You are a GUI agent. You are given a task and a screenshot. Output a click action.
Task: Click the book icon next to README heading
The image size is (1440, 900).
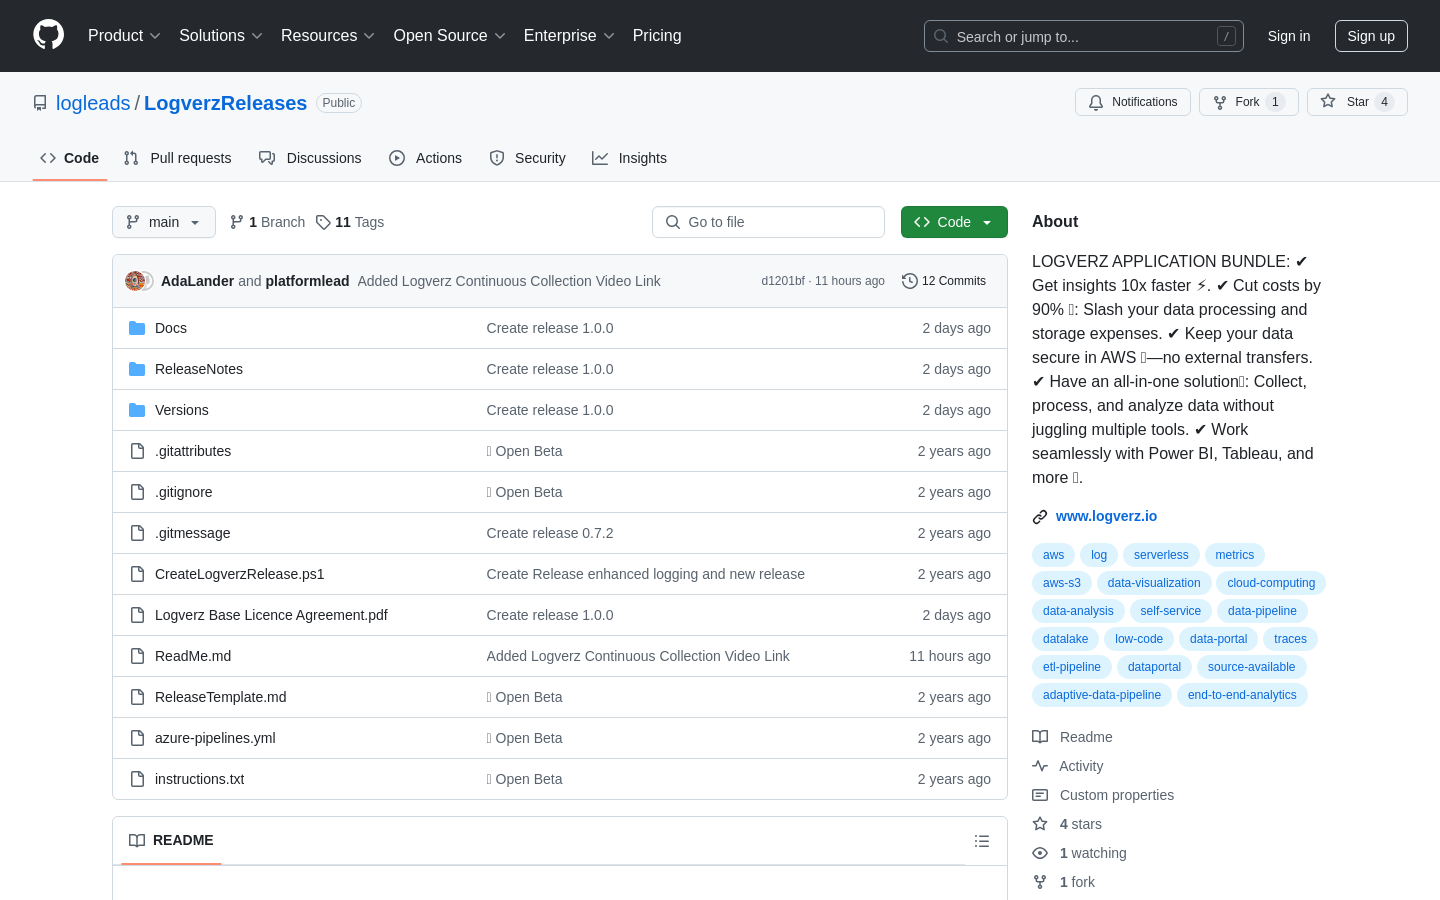coord(137,840)
